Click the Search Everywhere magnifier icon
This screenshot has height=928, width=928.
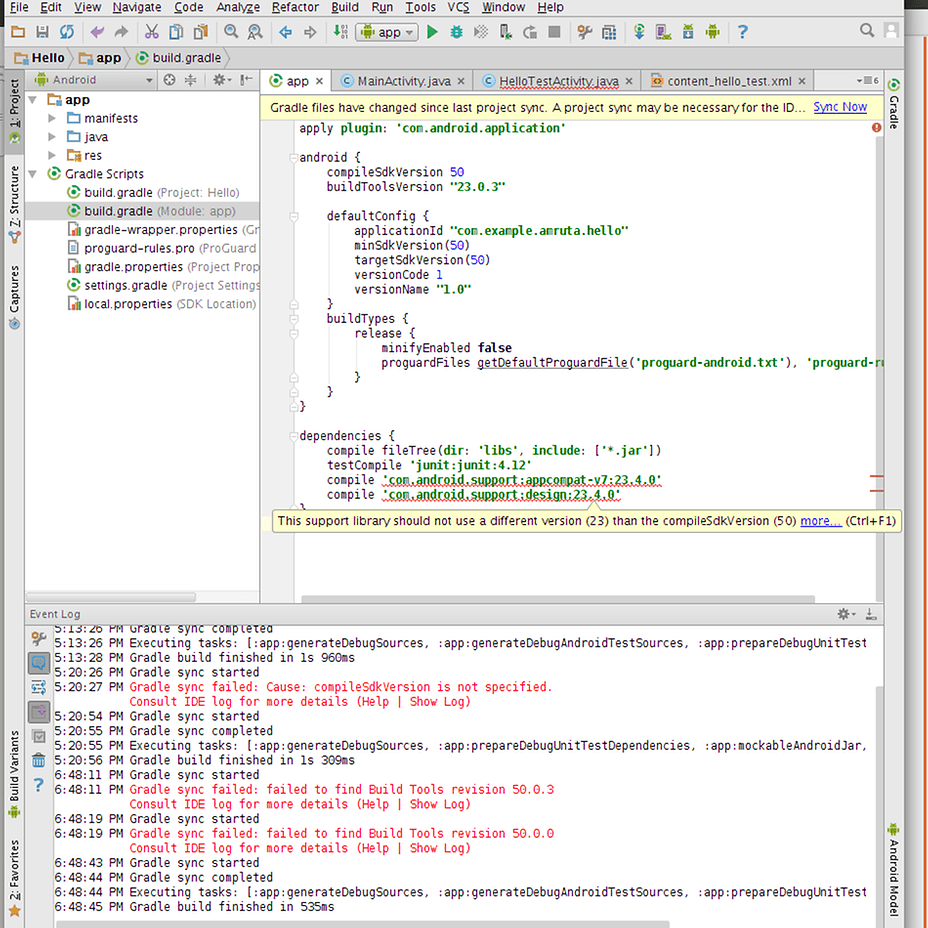coord(867,31)
